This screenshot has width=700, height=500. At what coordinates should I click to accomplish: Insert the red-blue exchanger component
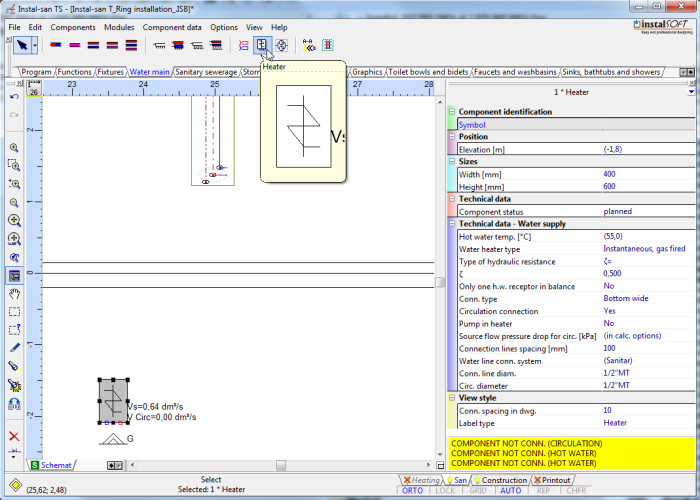[243, 45]
